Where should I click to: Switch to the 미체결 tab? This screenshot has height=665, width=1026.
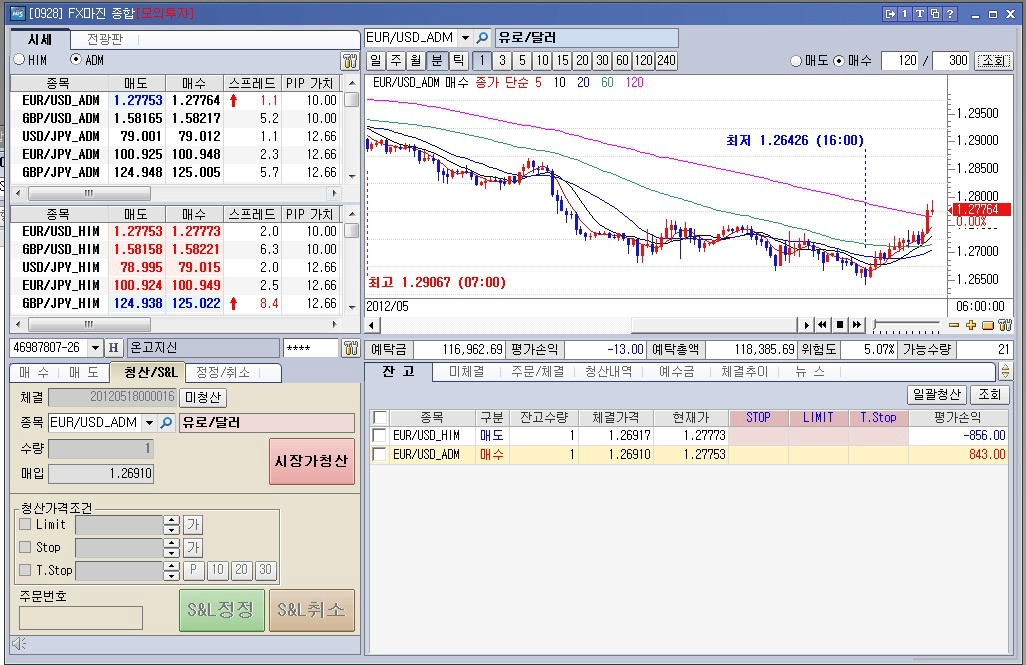point(467,372)
